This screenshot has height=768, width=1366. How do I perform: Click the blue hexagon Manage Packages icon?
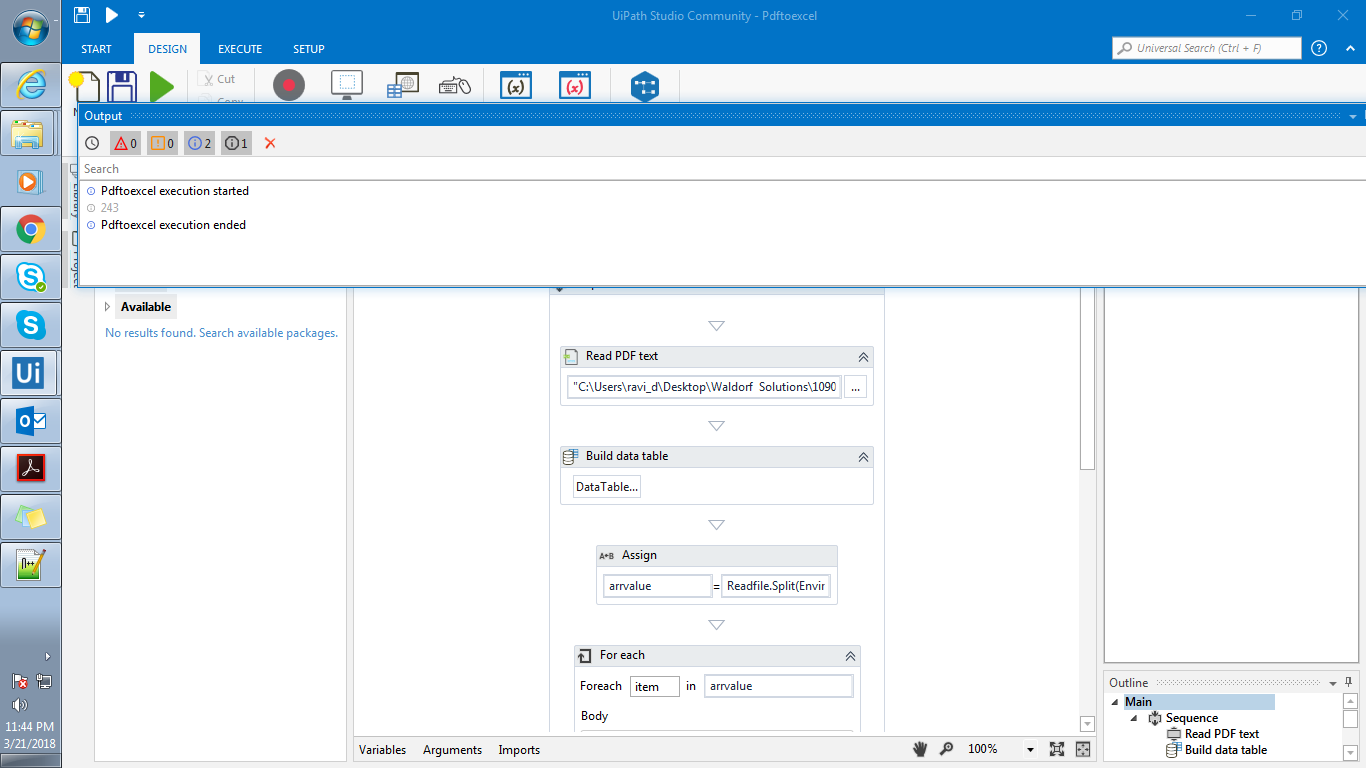click(645, 87)
